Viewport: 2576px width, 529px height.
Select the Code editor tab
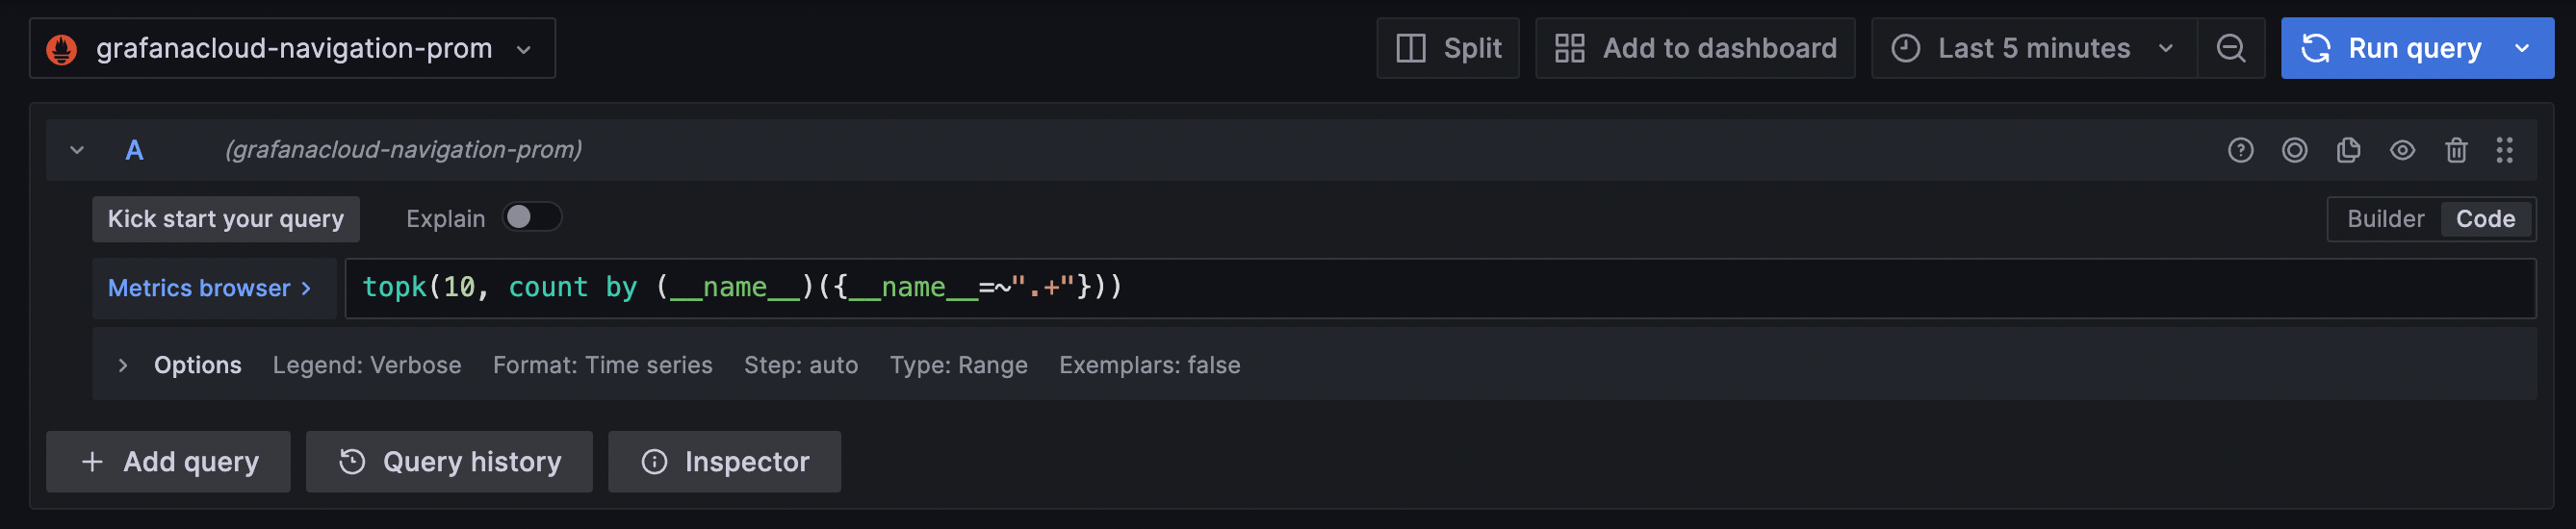coord(2485,219)
